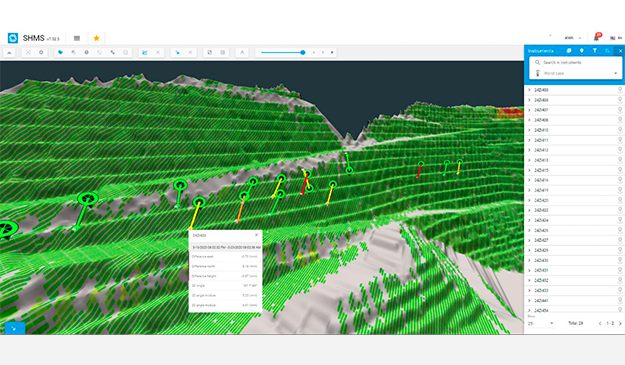Image resolution: width=625 pixels, height=365 pixels.
Task: Click the Search in instruments field
Action: coord(576,63)
